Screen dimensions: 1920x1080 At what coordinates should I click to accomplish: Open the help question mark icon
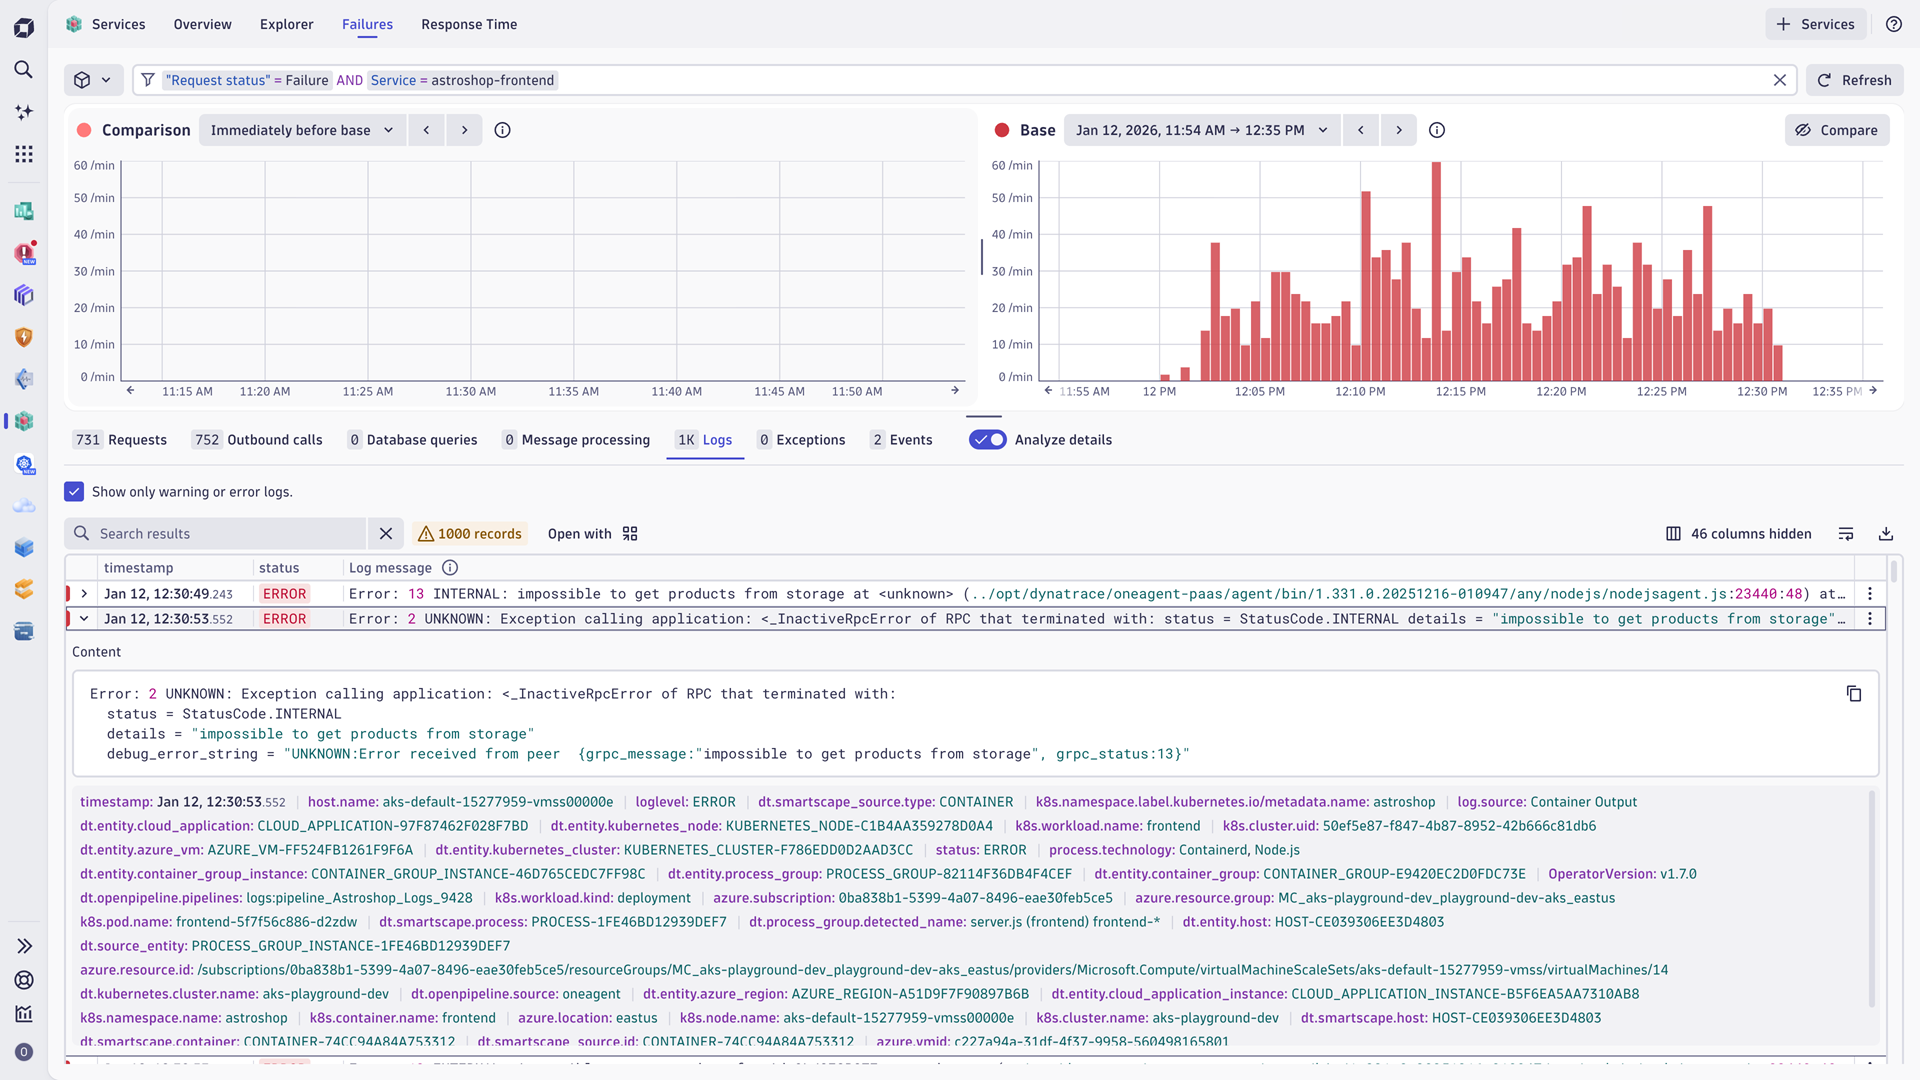pos(1893,24)
